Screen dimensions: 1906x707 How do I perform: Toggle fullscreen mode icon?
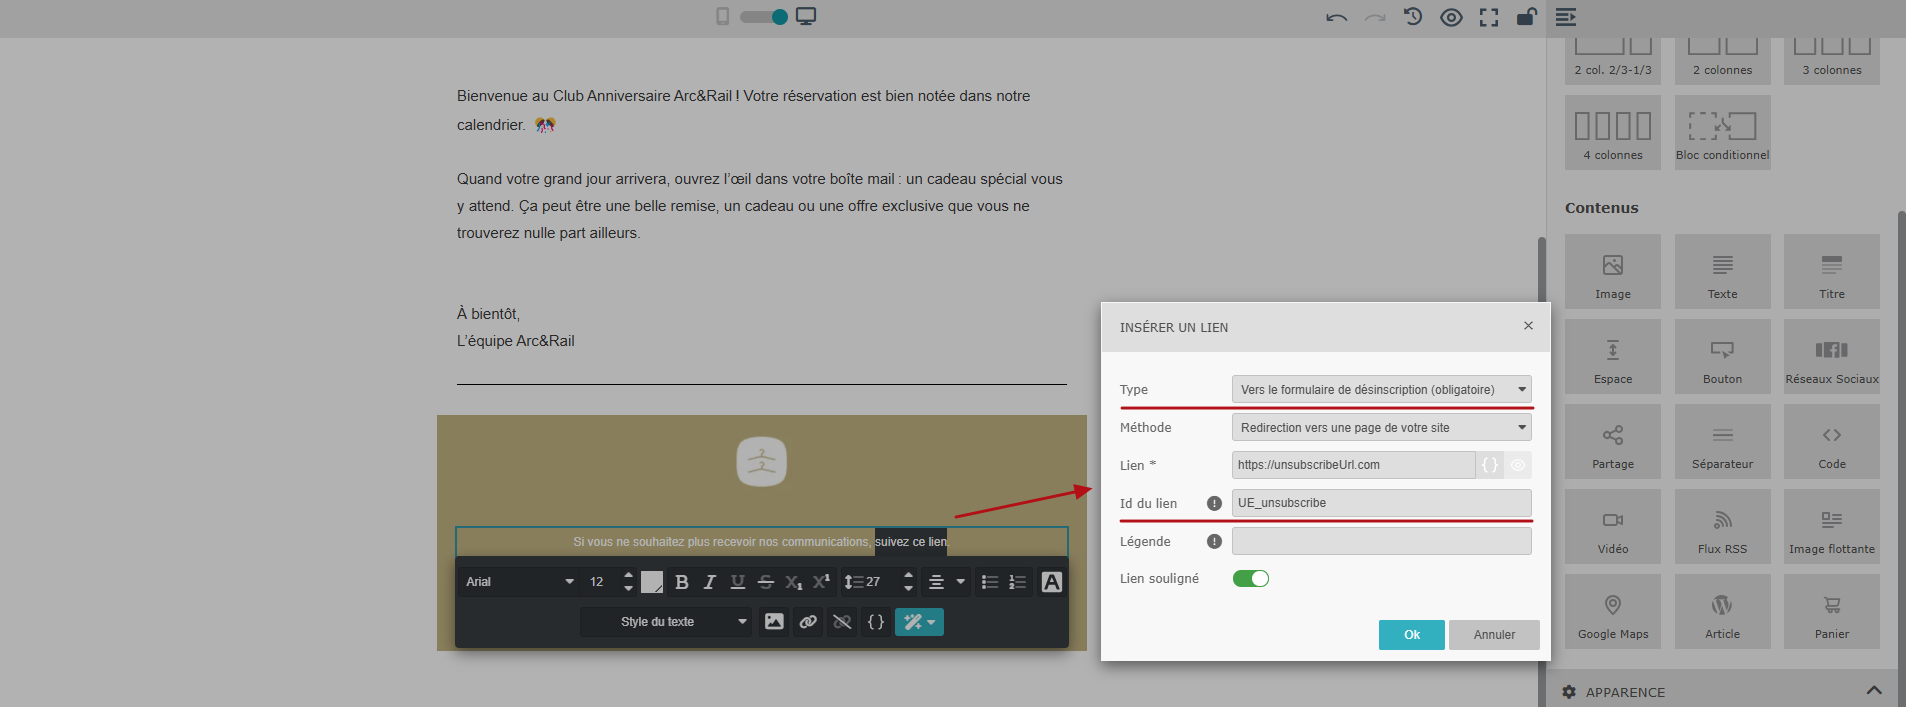click(1489, 17)
